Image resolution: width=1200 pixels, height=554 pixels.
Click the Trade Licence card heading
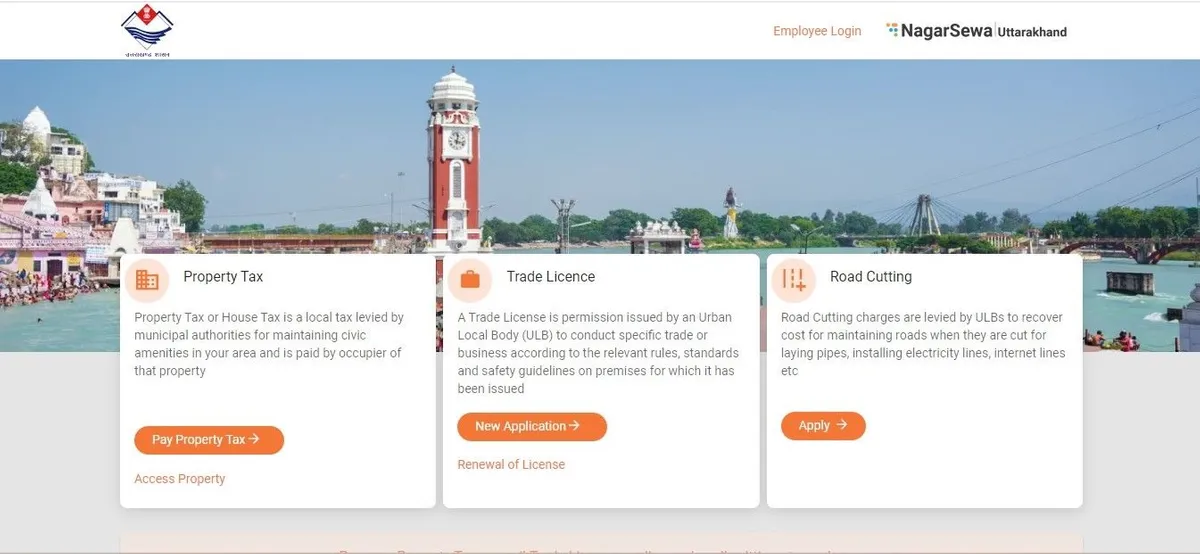[x=550, y=277]
